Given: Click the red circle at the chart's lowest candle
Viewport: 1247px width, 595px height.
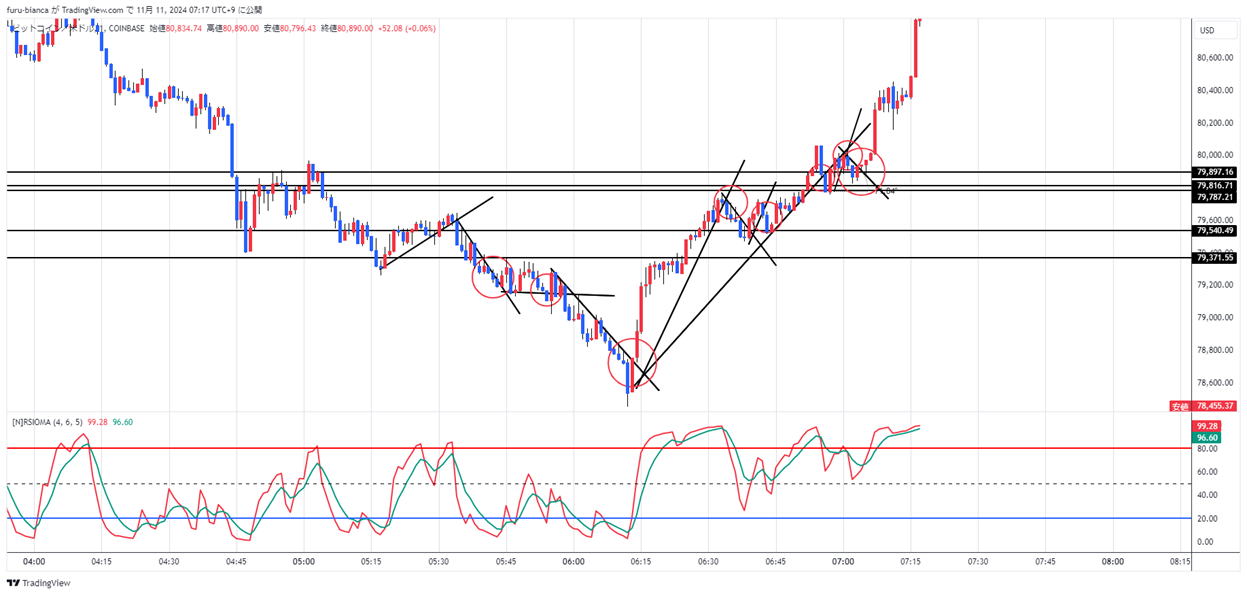Looking at the screenshot, I should point(632,363).
